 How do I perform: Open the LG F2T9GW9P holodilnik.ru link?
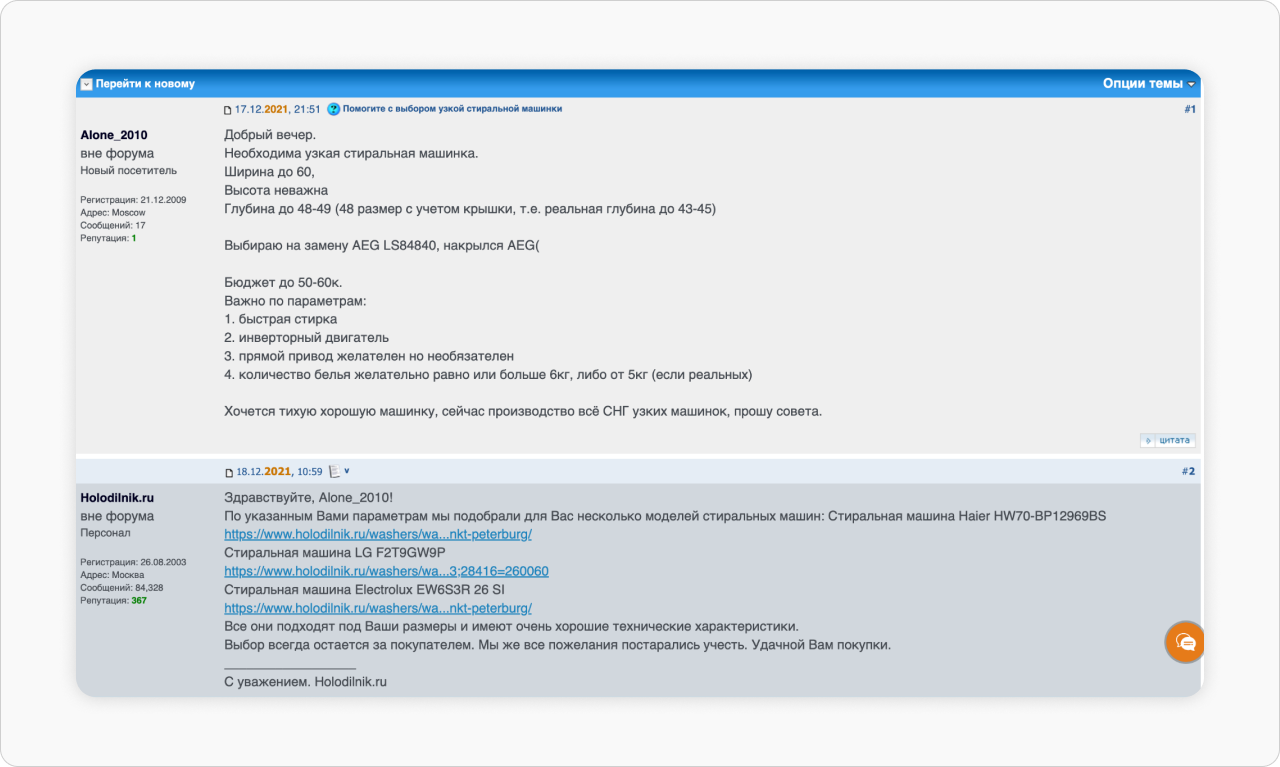click(386, 572)
